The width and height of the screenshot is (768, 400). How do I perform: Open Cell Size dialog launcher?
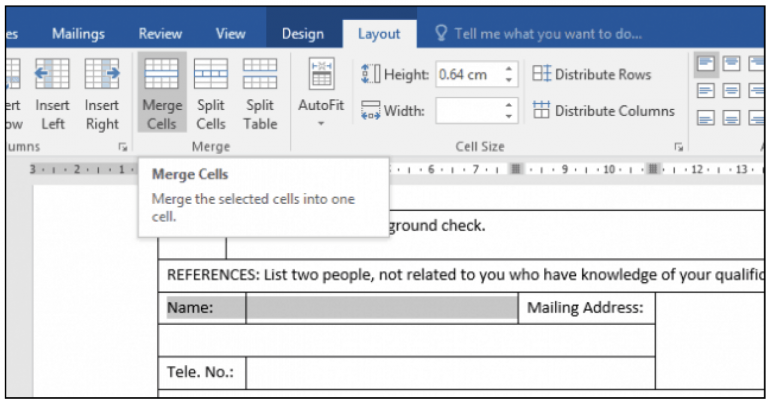pos(678,146)
